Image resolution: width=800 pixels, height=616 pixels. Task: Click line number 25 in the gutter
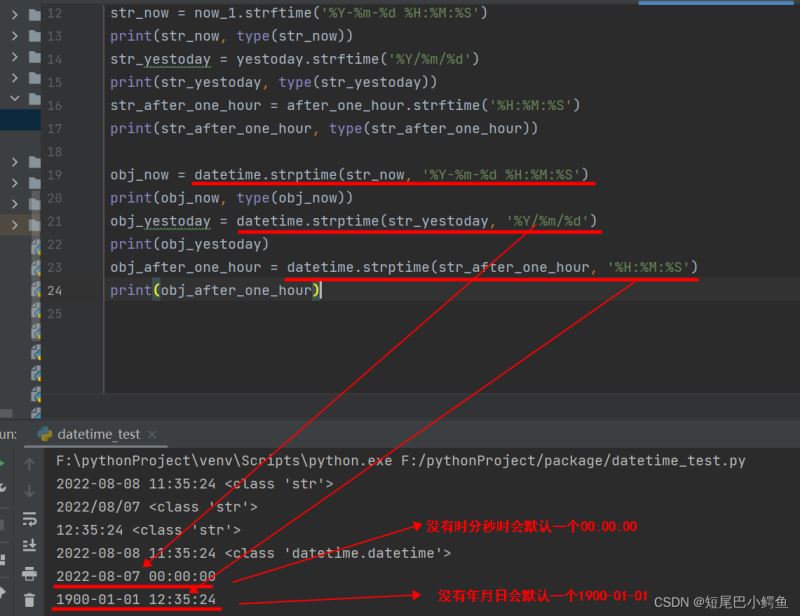(x=55, y=313)
